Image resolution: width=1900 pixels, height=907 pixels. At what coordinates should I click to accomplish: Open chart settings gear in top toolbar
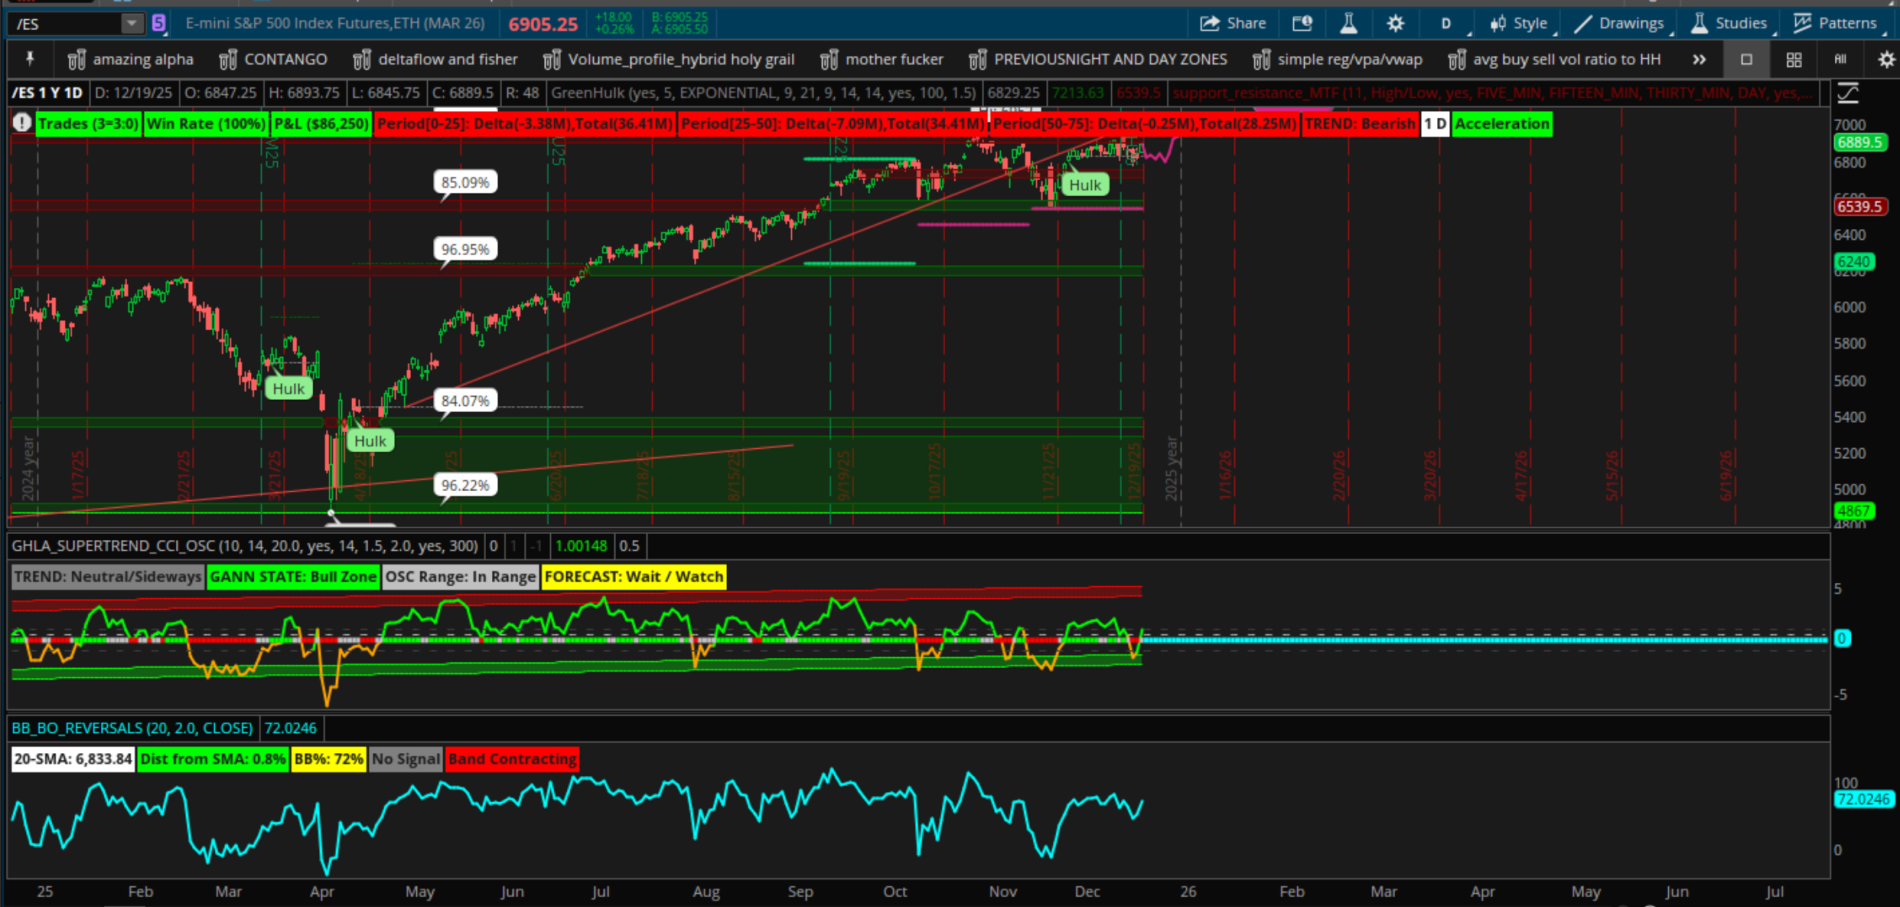pos(1395,23)
